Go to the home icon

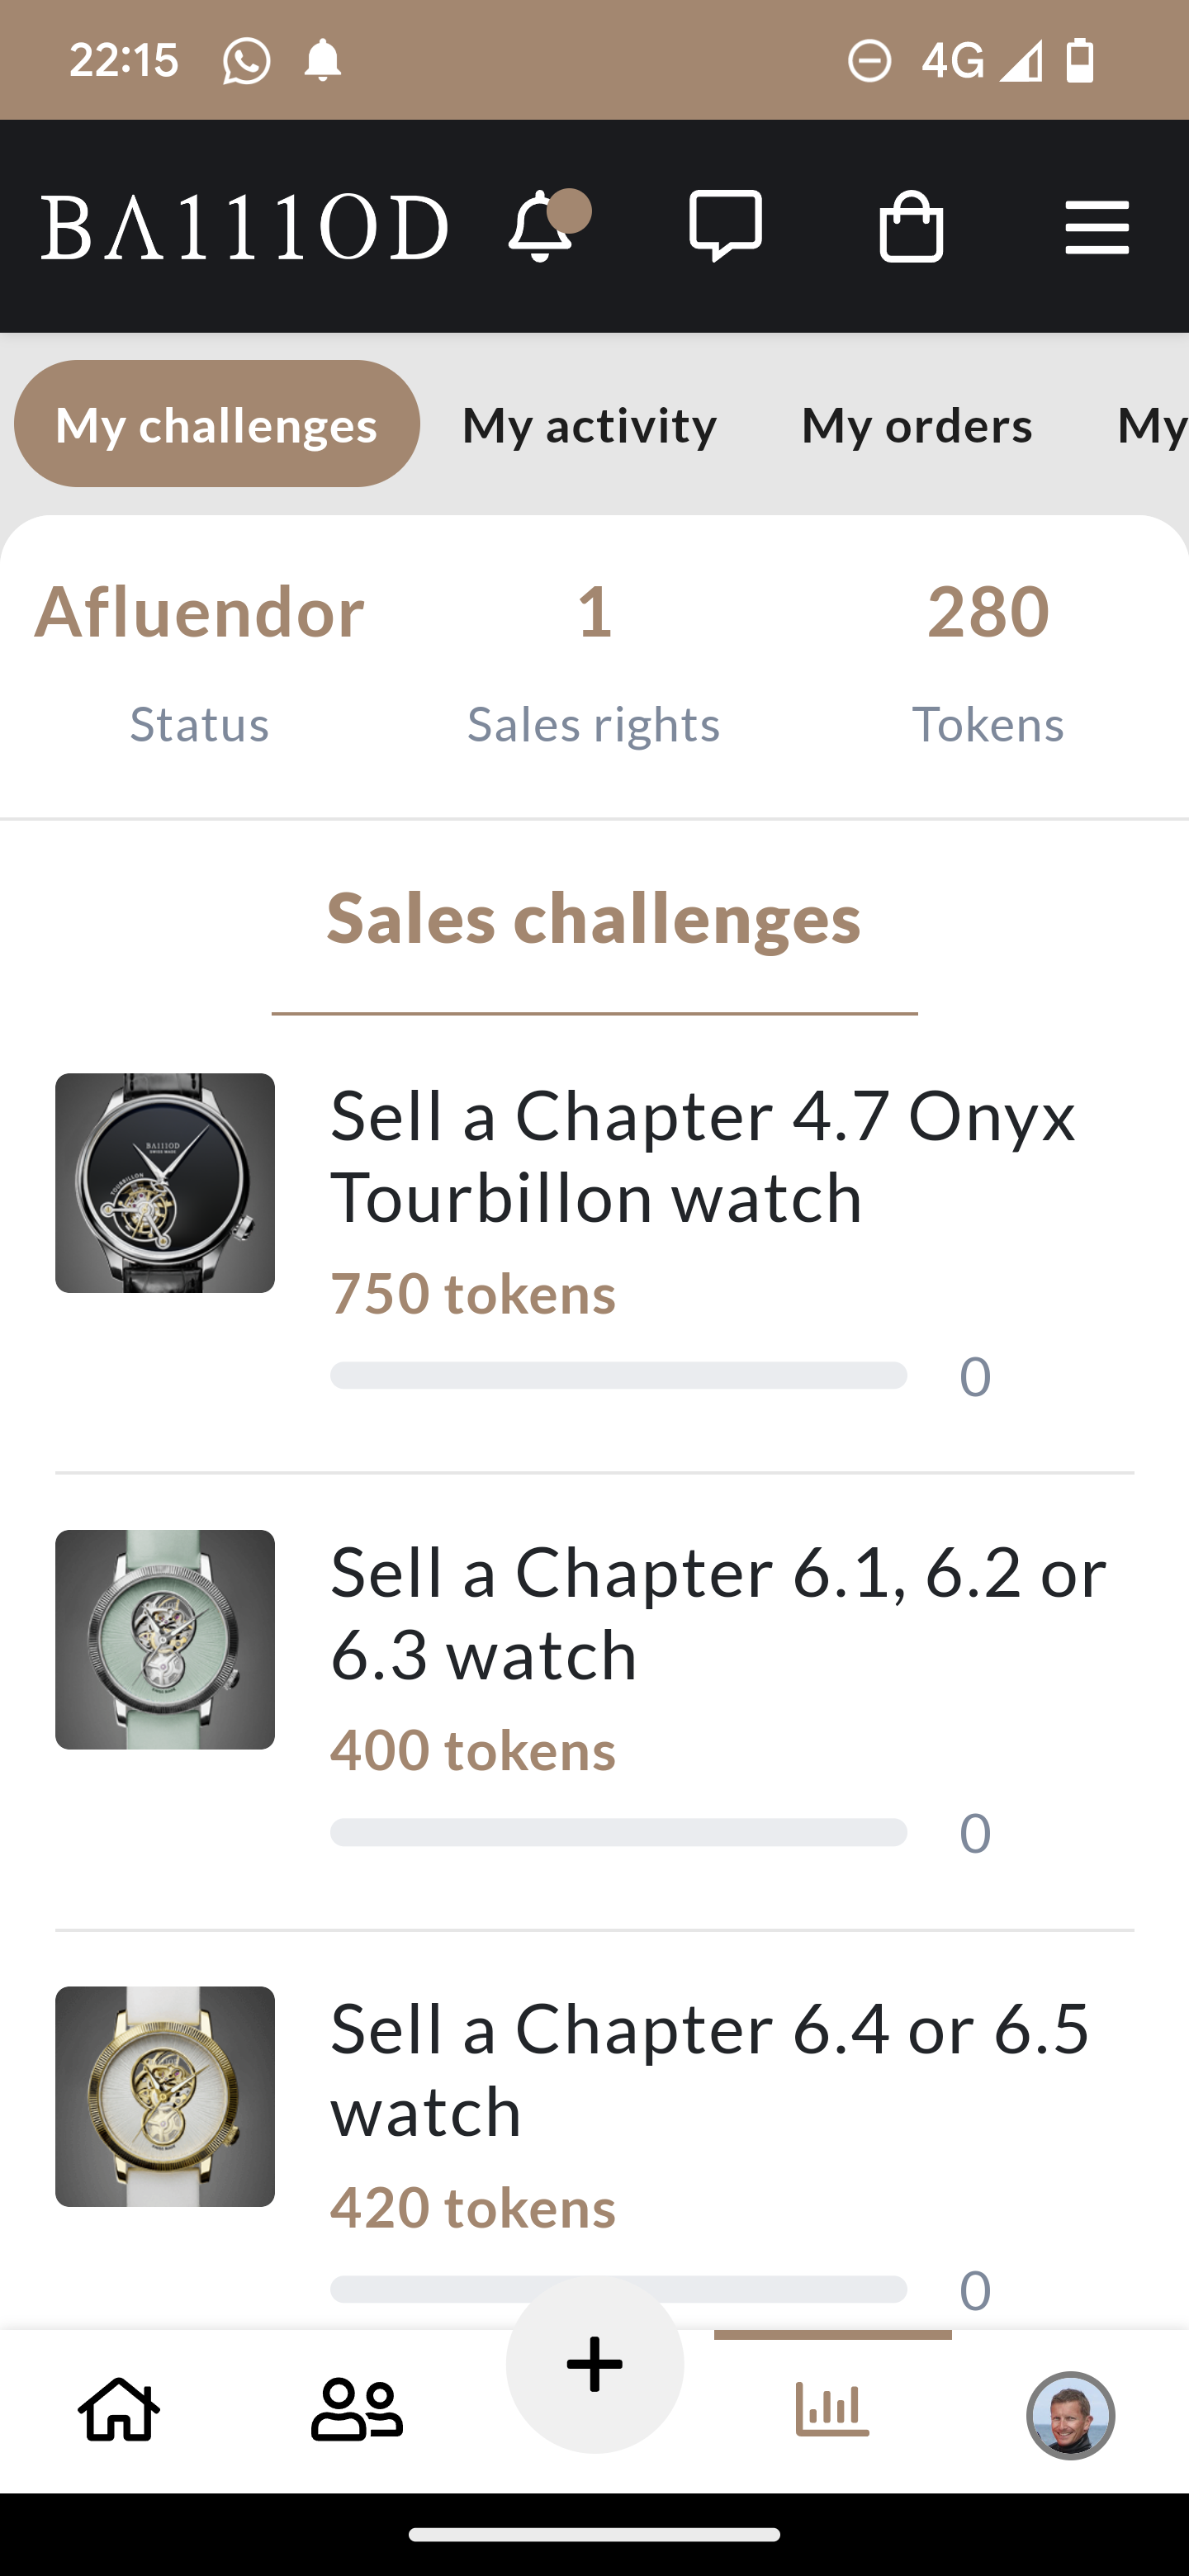click(x=119, y=2411)
